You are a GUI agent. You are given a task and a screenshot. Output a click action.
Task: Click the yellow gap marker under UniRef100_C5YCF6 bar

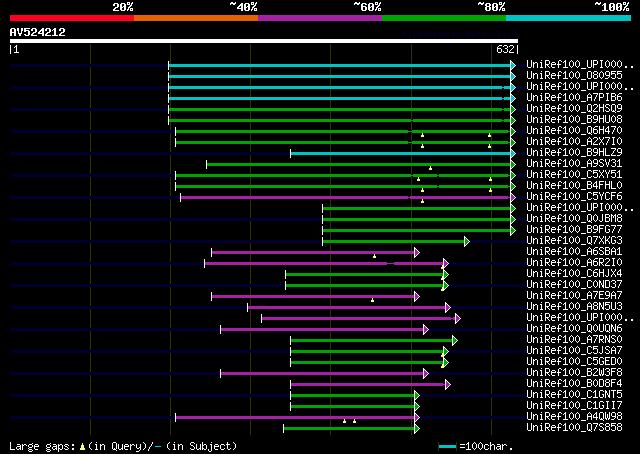click(422, 201)
